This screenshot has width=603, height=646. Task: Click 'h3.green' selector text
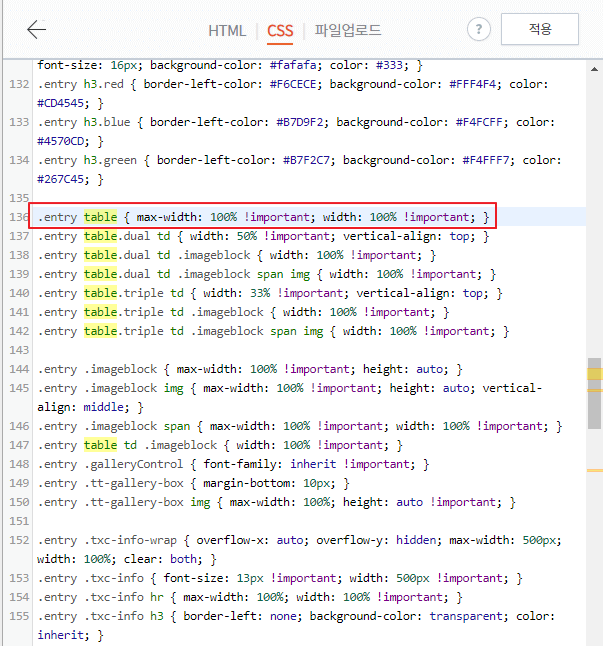[110, 160]
